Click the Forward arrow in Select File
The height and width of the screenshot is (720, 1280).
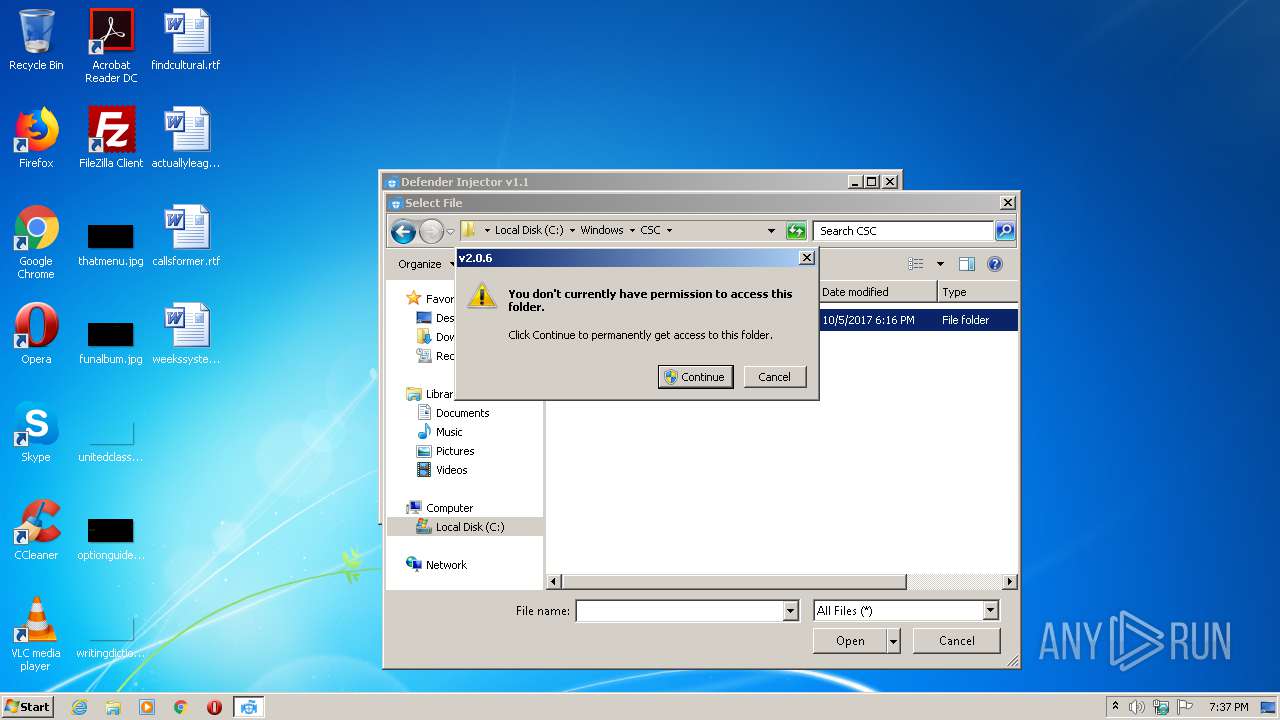[x=431, y=232]
